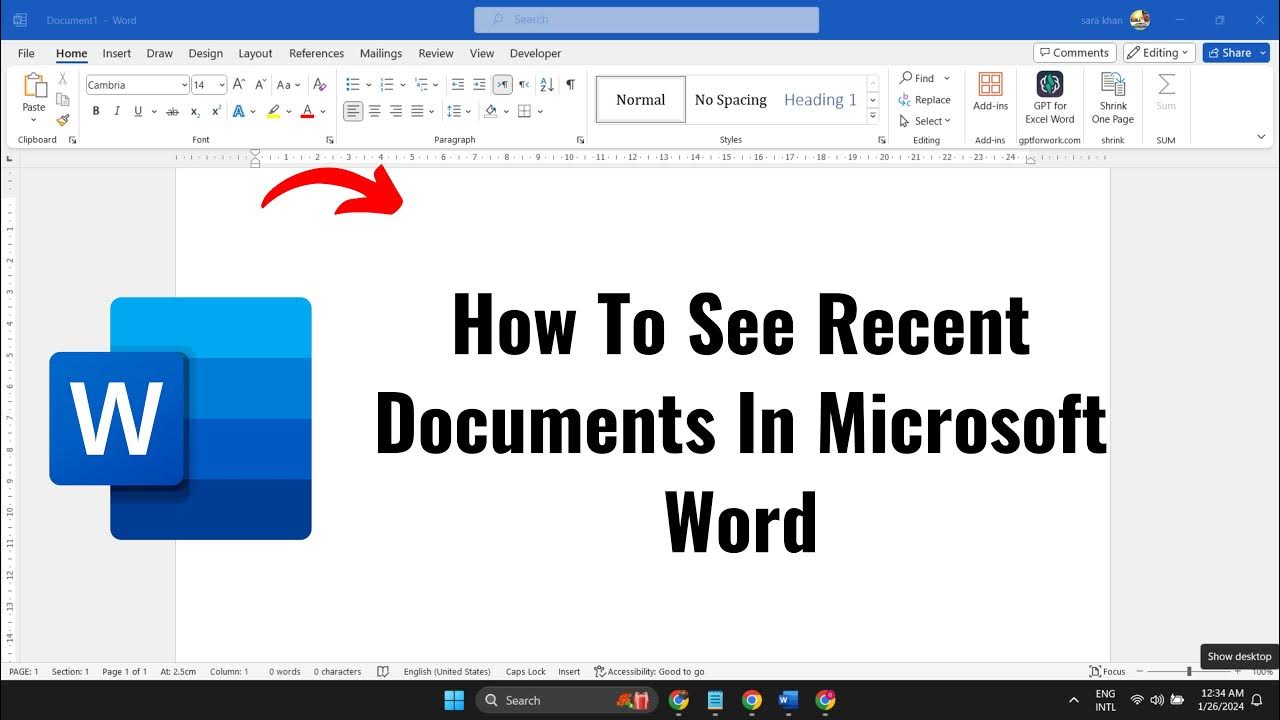The width and height of the screenshot is (1280, 720).
Task: Apply superscript formatting
Action: pos(216,111)
